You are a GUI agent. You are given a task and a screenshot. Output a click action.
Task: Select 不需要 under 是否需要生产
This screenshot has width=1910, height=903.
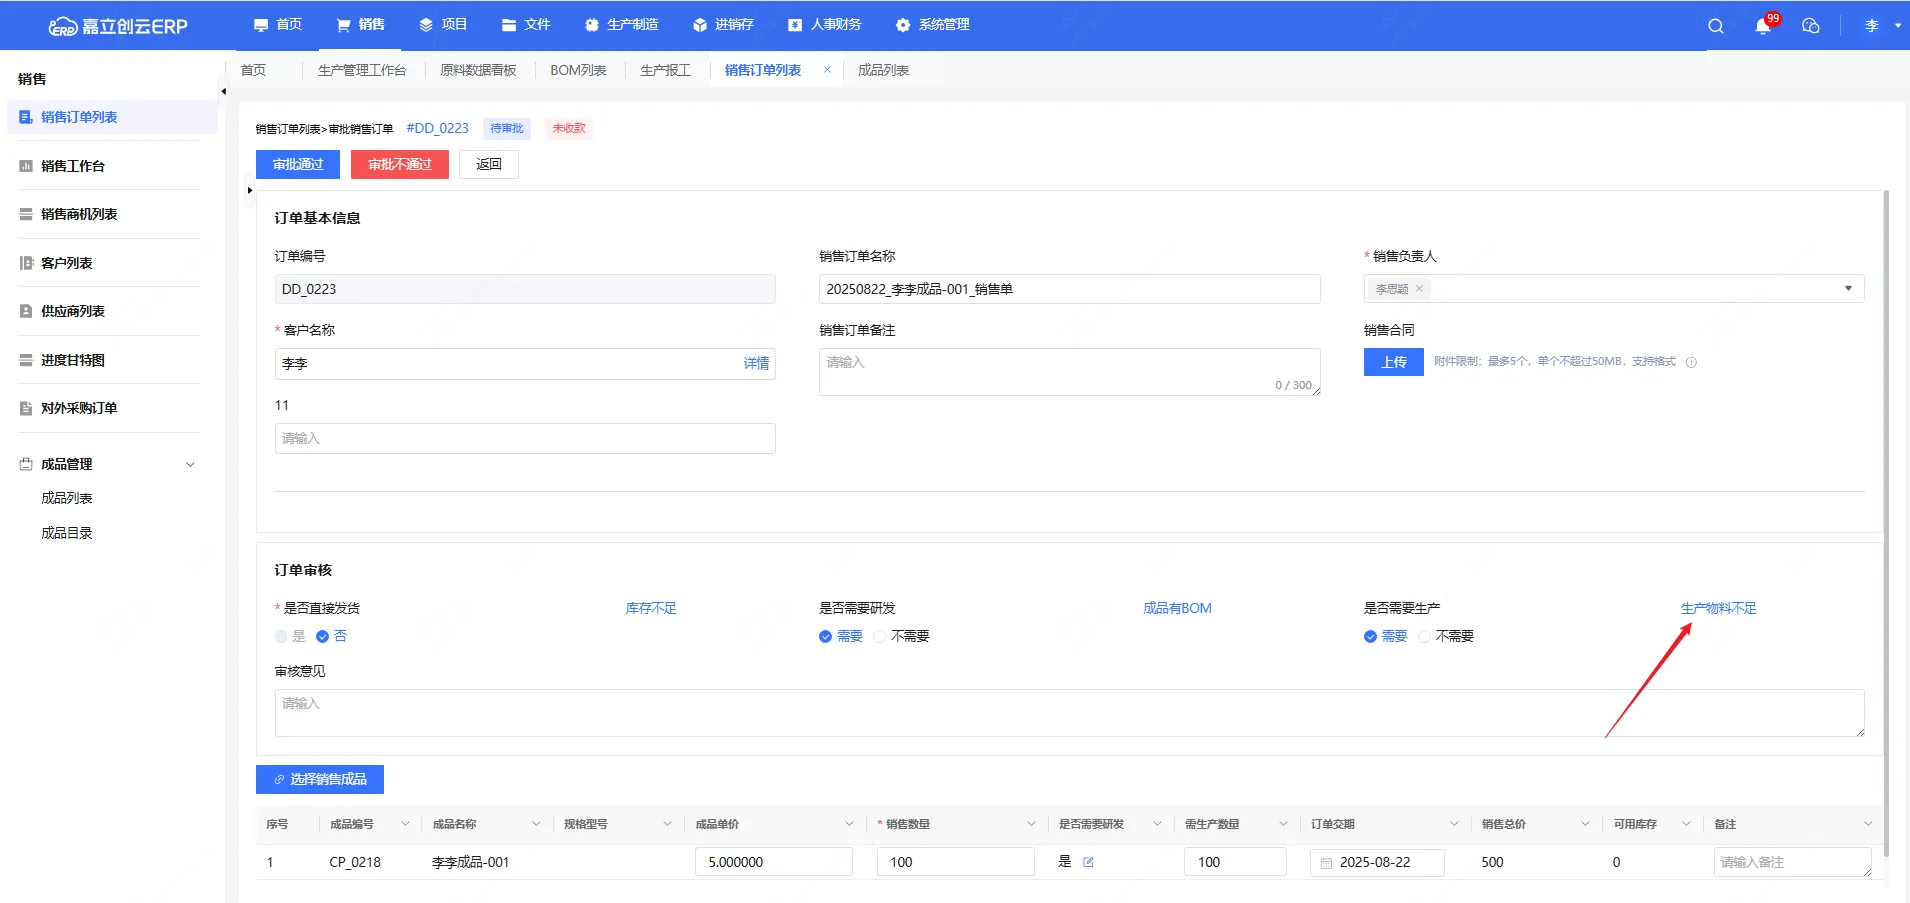click(1425, 636)
